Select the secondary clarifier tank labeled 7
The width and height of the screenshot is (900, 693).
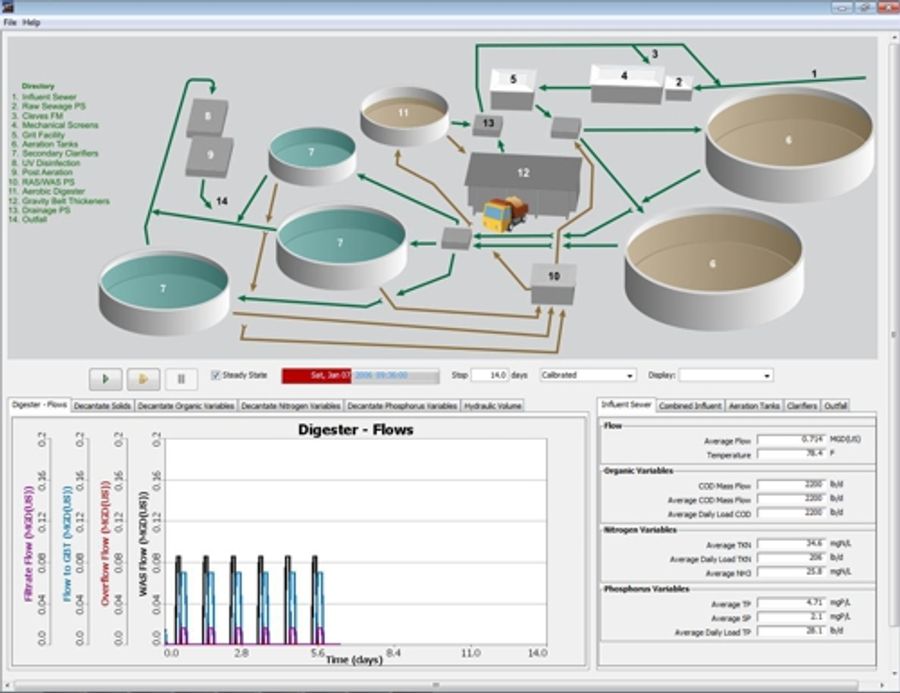tap(339, 242)
